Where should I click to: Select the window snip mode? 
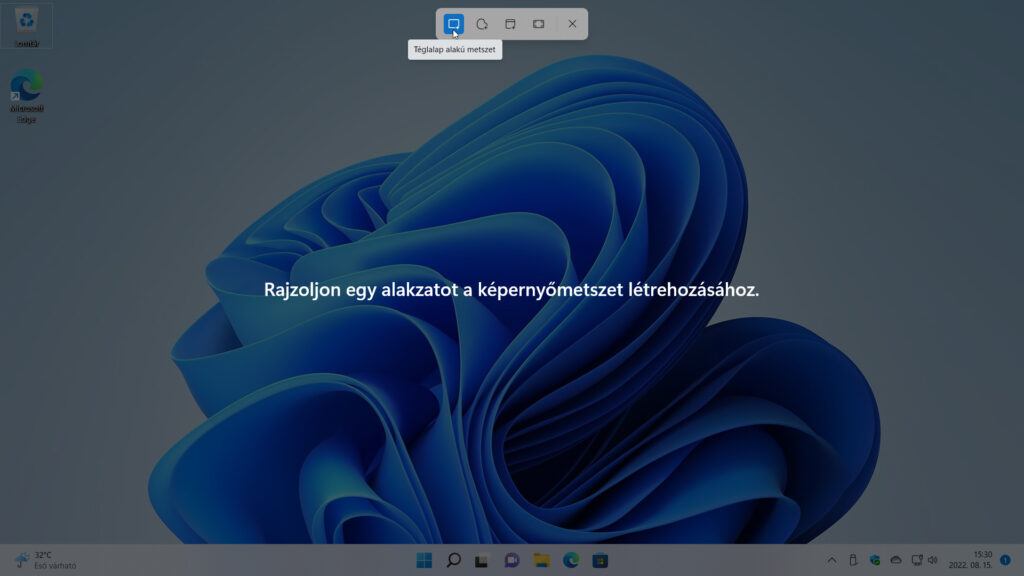[x=510, y=24]
